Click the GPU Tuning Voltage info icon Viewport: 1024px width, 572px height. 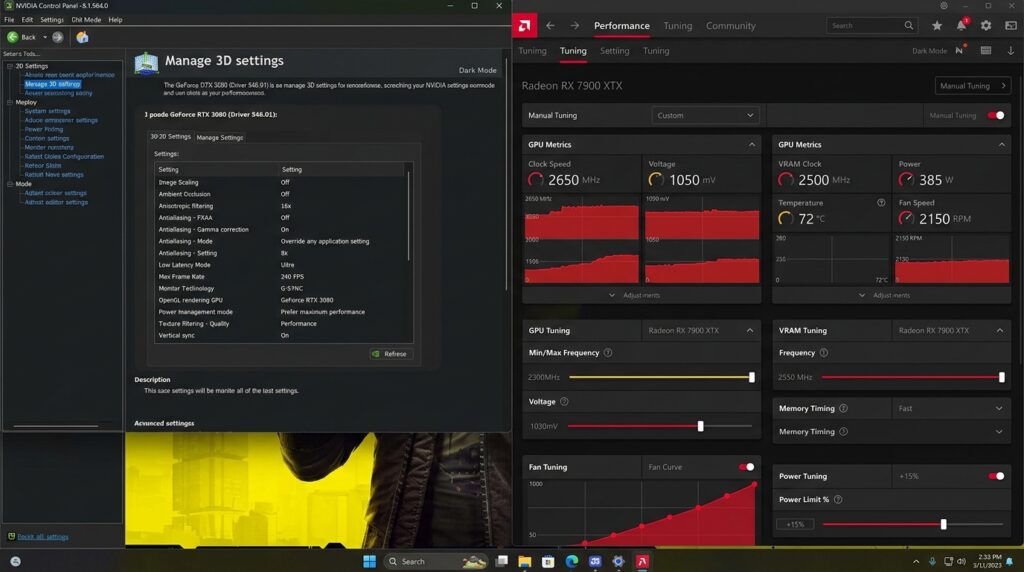click(x=564, y=402)
